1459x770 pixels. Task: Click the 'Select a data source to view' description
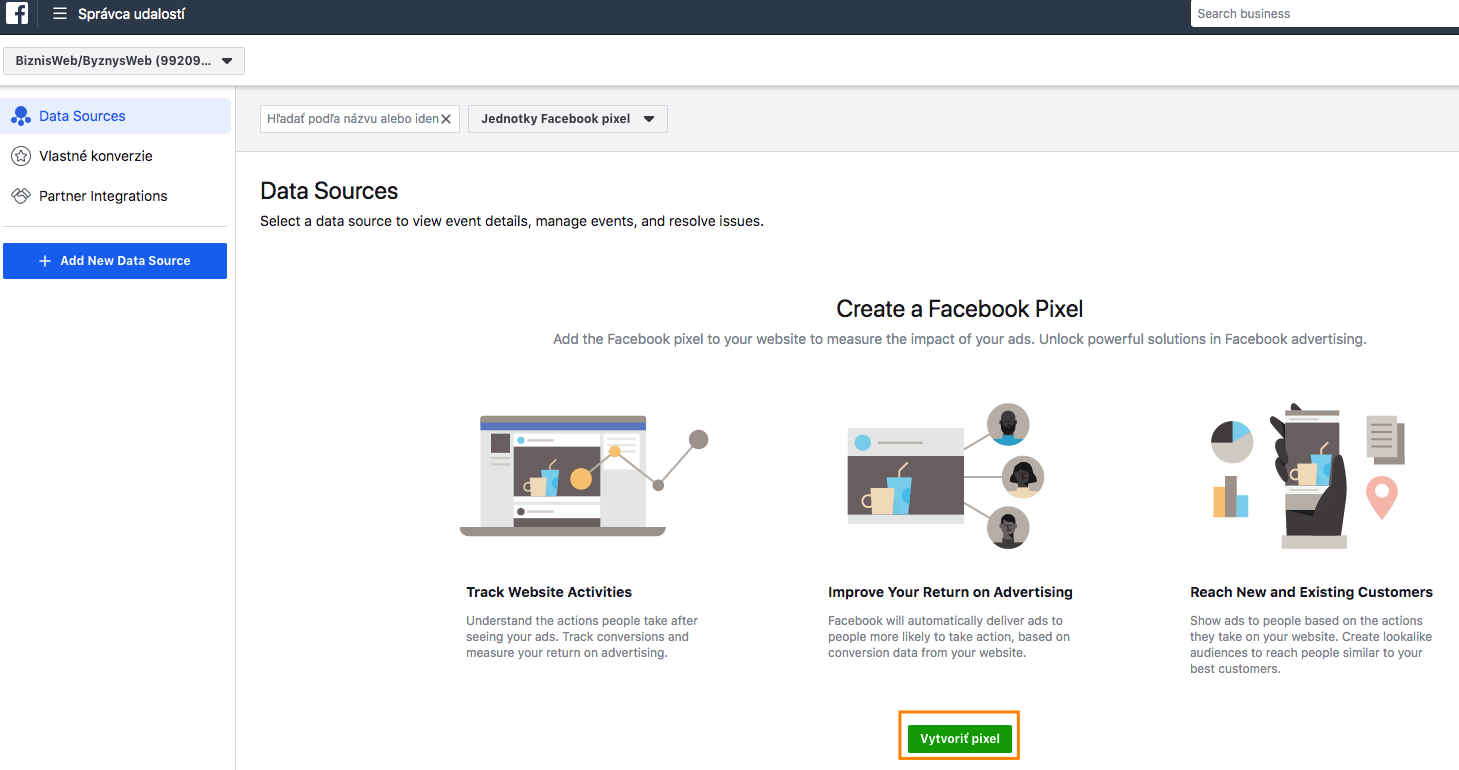(x=512, y=221)
